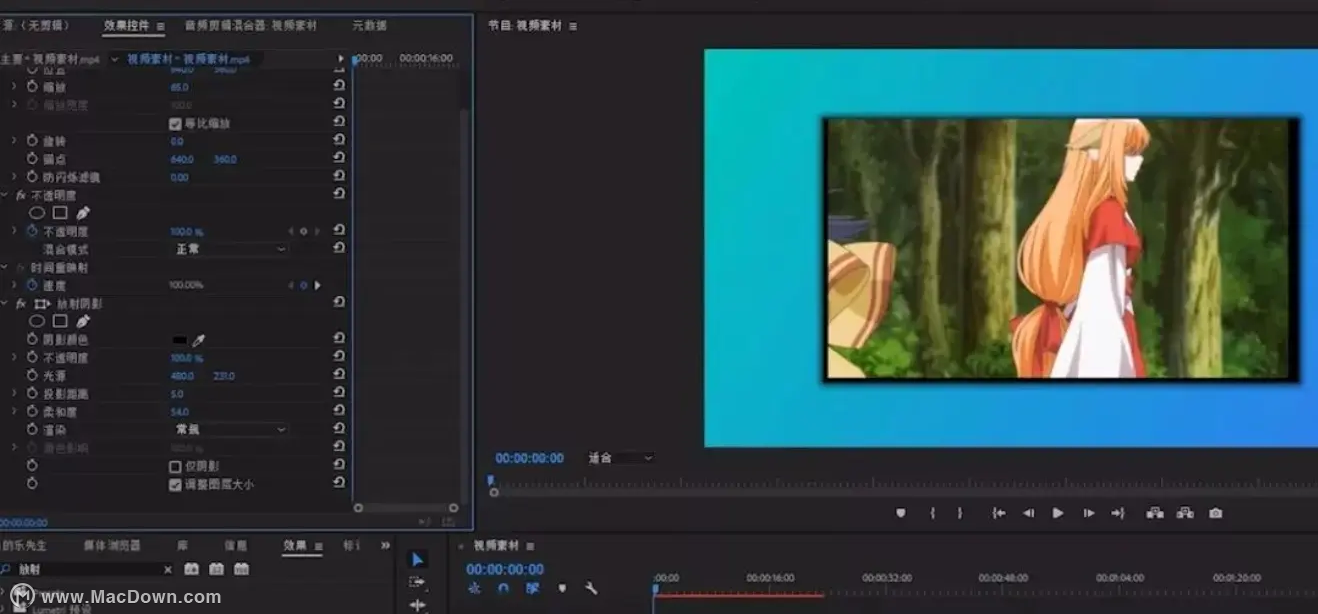Image resolution: width=1318 pixels, height=614 pixels.
Task: Go to In point in Program monitor
Action: [x=998, y=513]
